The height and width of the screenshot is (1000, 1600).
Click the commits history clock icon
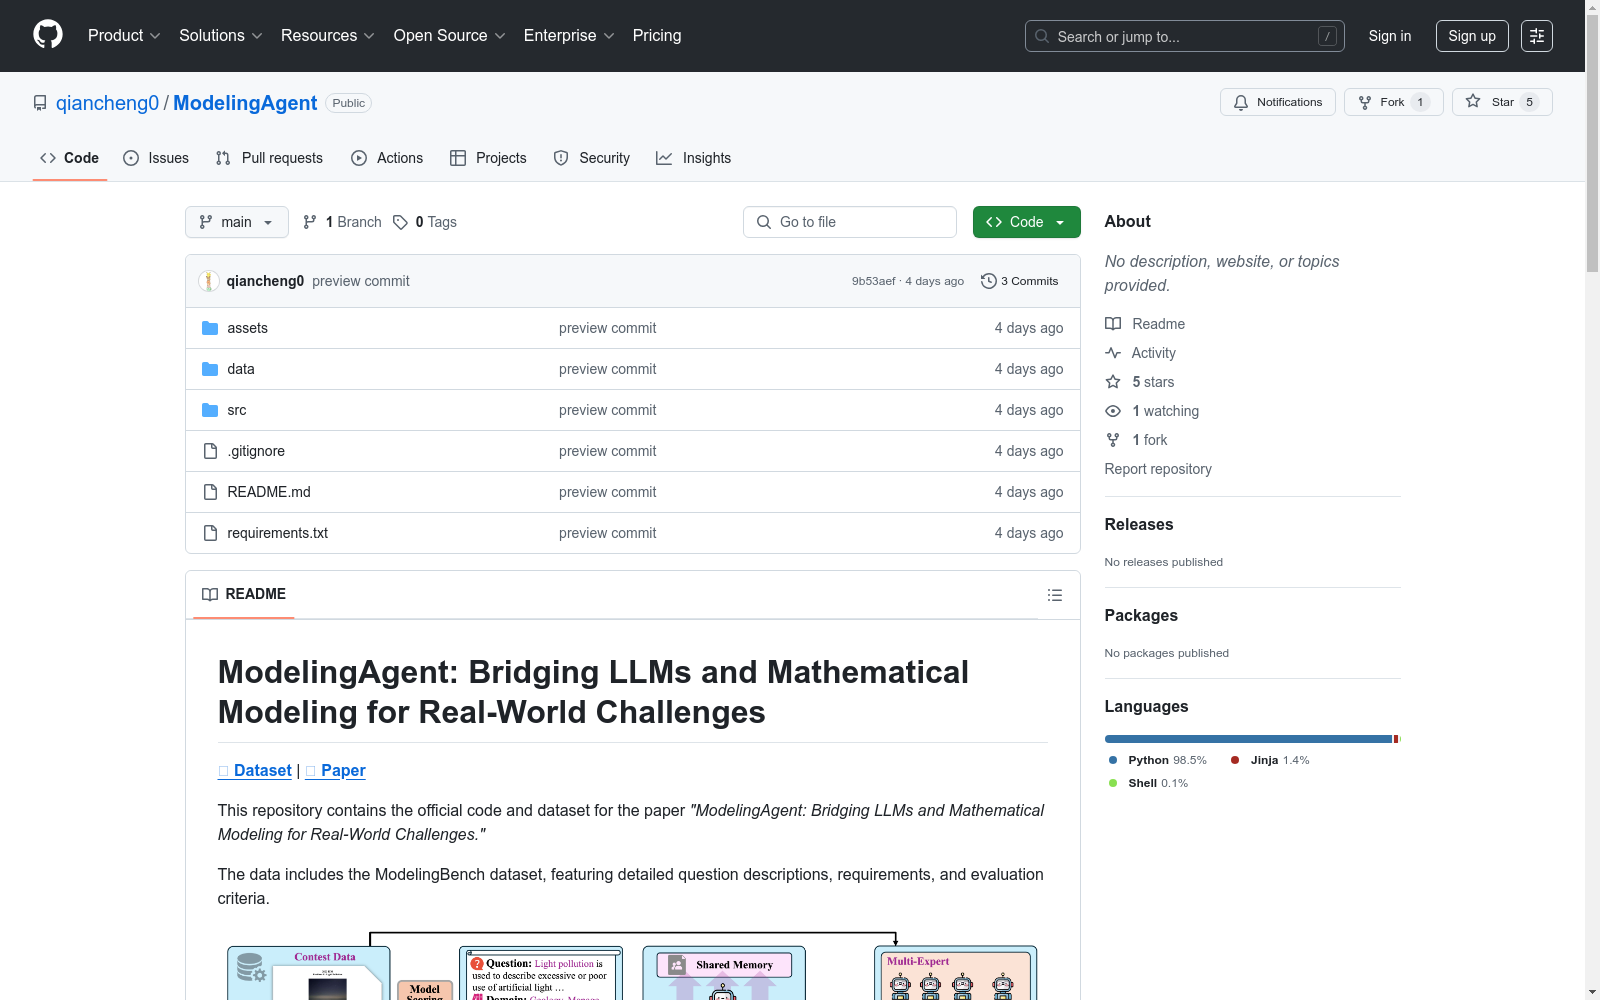[989, 281]
